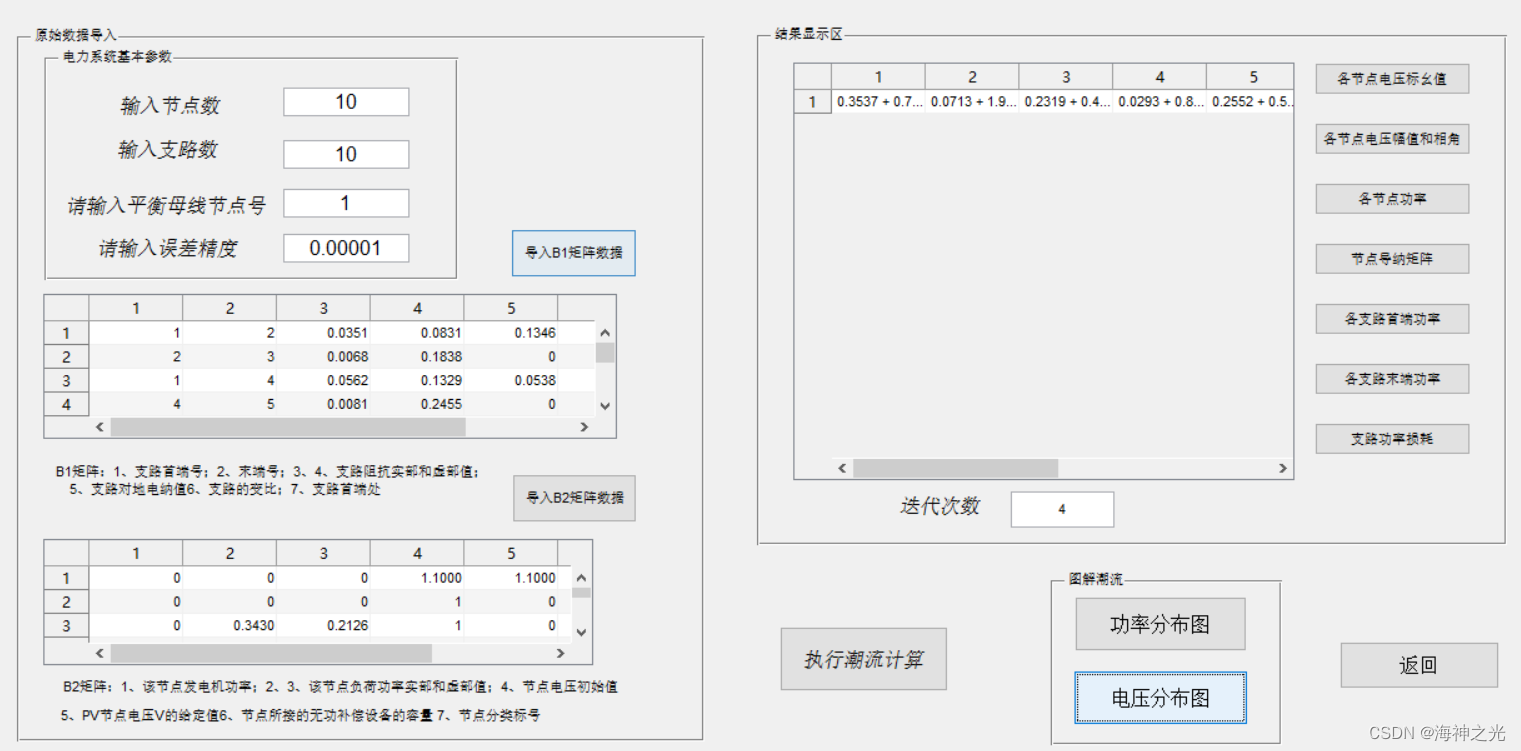This screenshot has height=751, width=1521.
Task: Show 各节点功率 results
Action: pos(1392,199)
